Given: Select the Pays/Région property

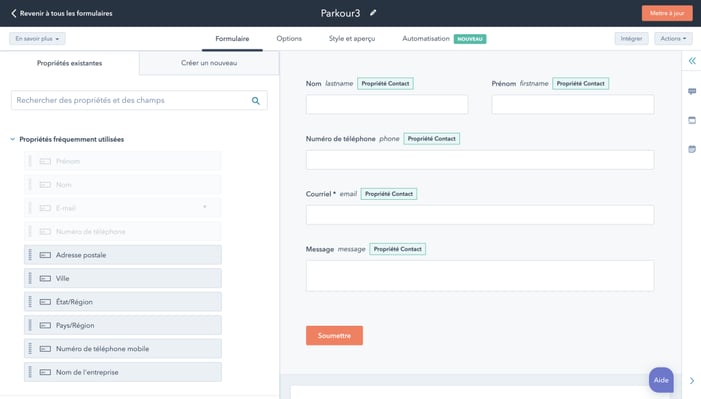Looking at the screenshot, I should (x=123, y=325).
